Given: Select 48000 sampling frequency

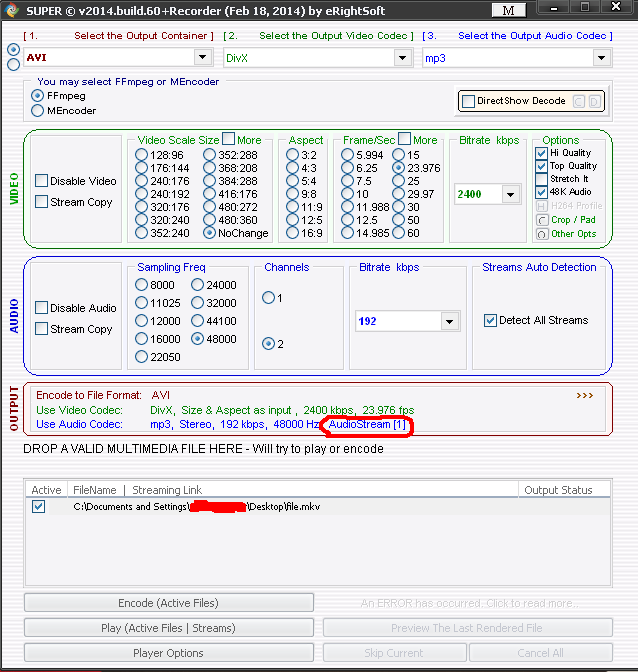Looking at the screenshot, I should click(198, 339).
